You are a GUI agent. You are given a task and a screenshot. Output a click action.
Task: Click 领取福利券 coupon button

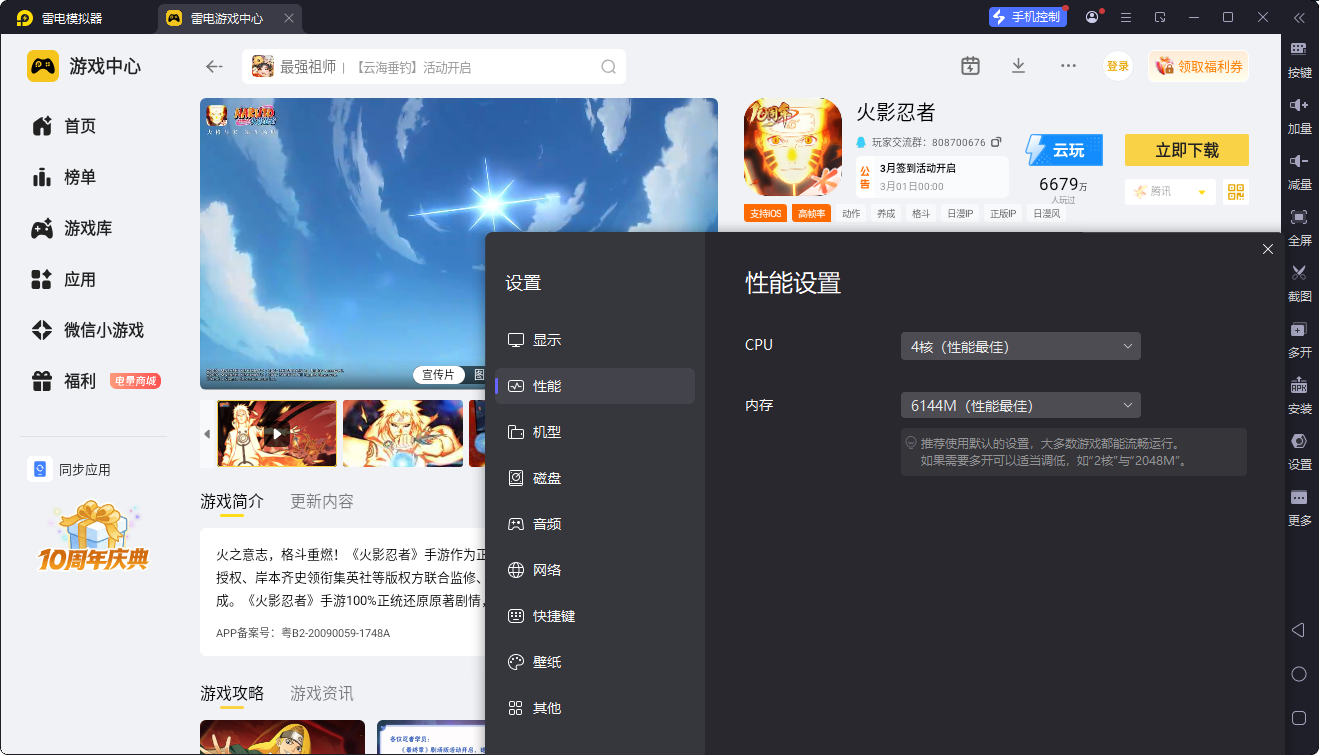click(x=1199, y=66)
